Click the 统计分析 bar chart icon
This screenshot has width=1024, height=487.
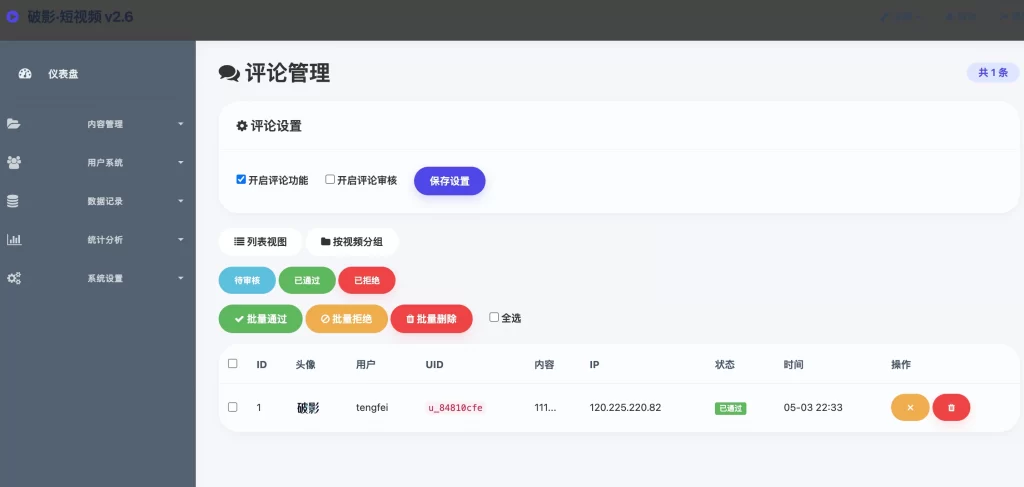14,240
